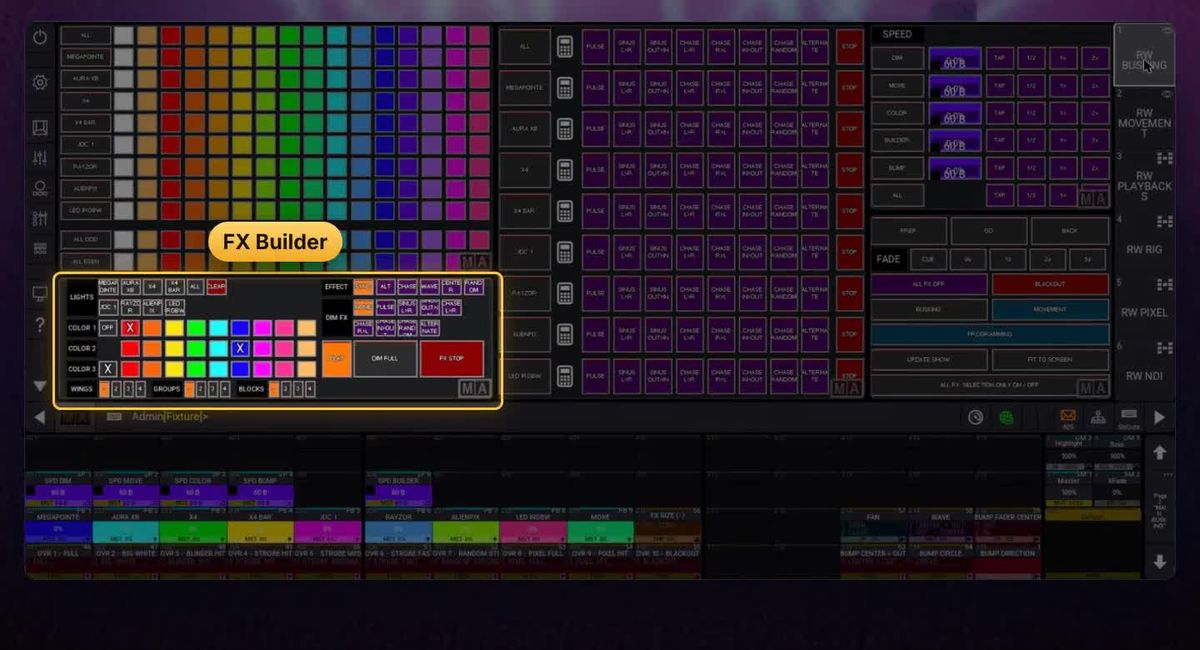This screenshot has width=1200, height=650.
Task: Toggle WINGS option 4 in FX Builder
Action: (140, 389)
